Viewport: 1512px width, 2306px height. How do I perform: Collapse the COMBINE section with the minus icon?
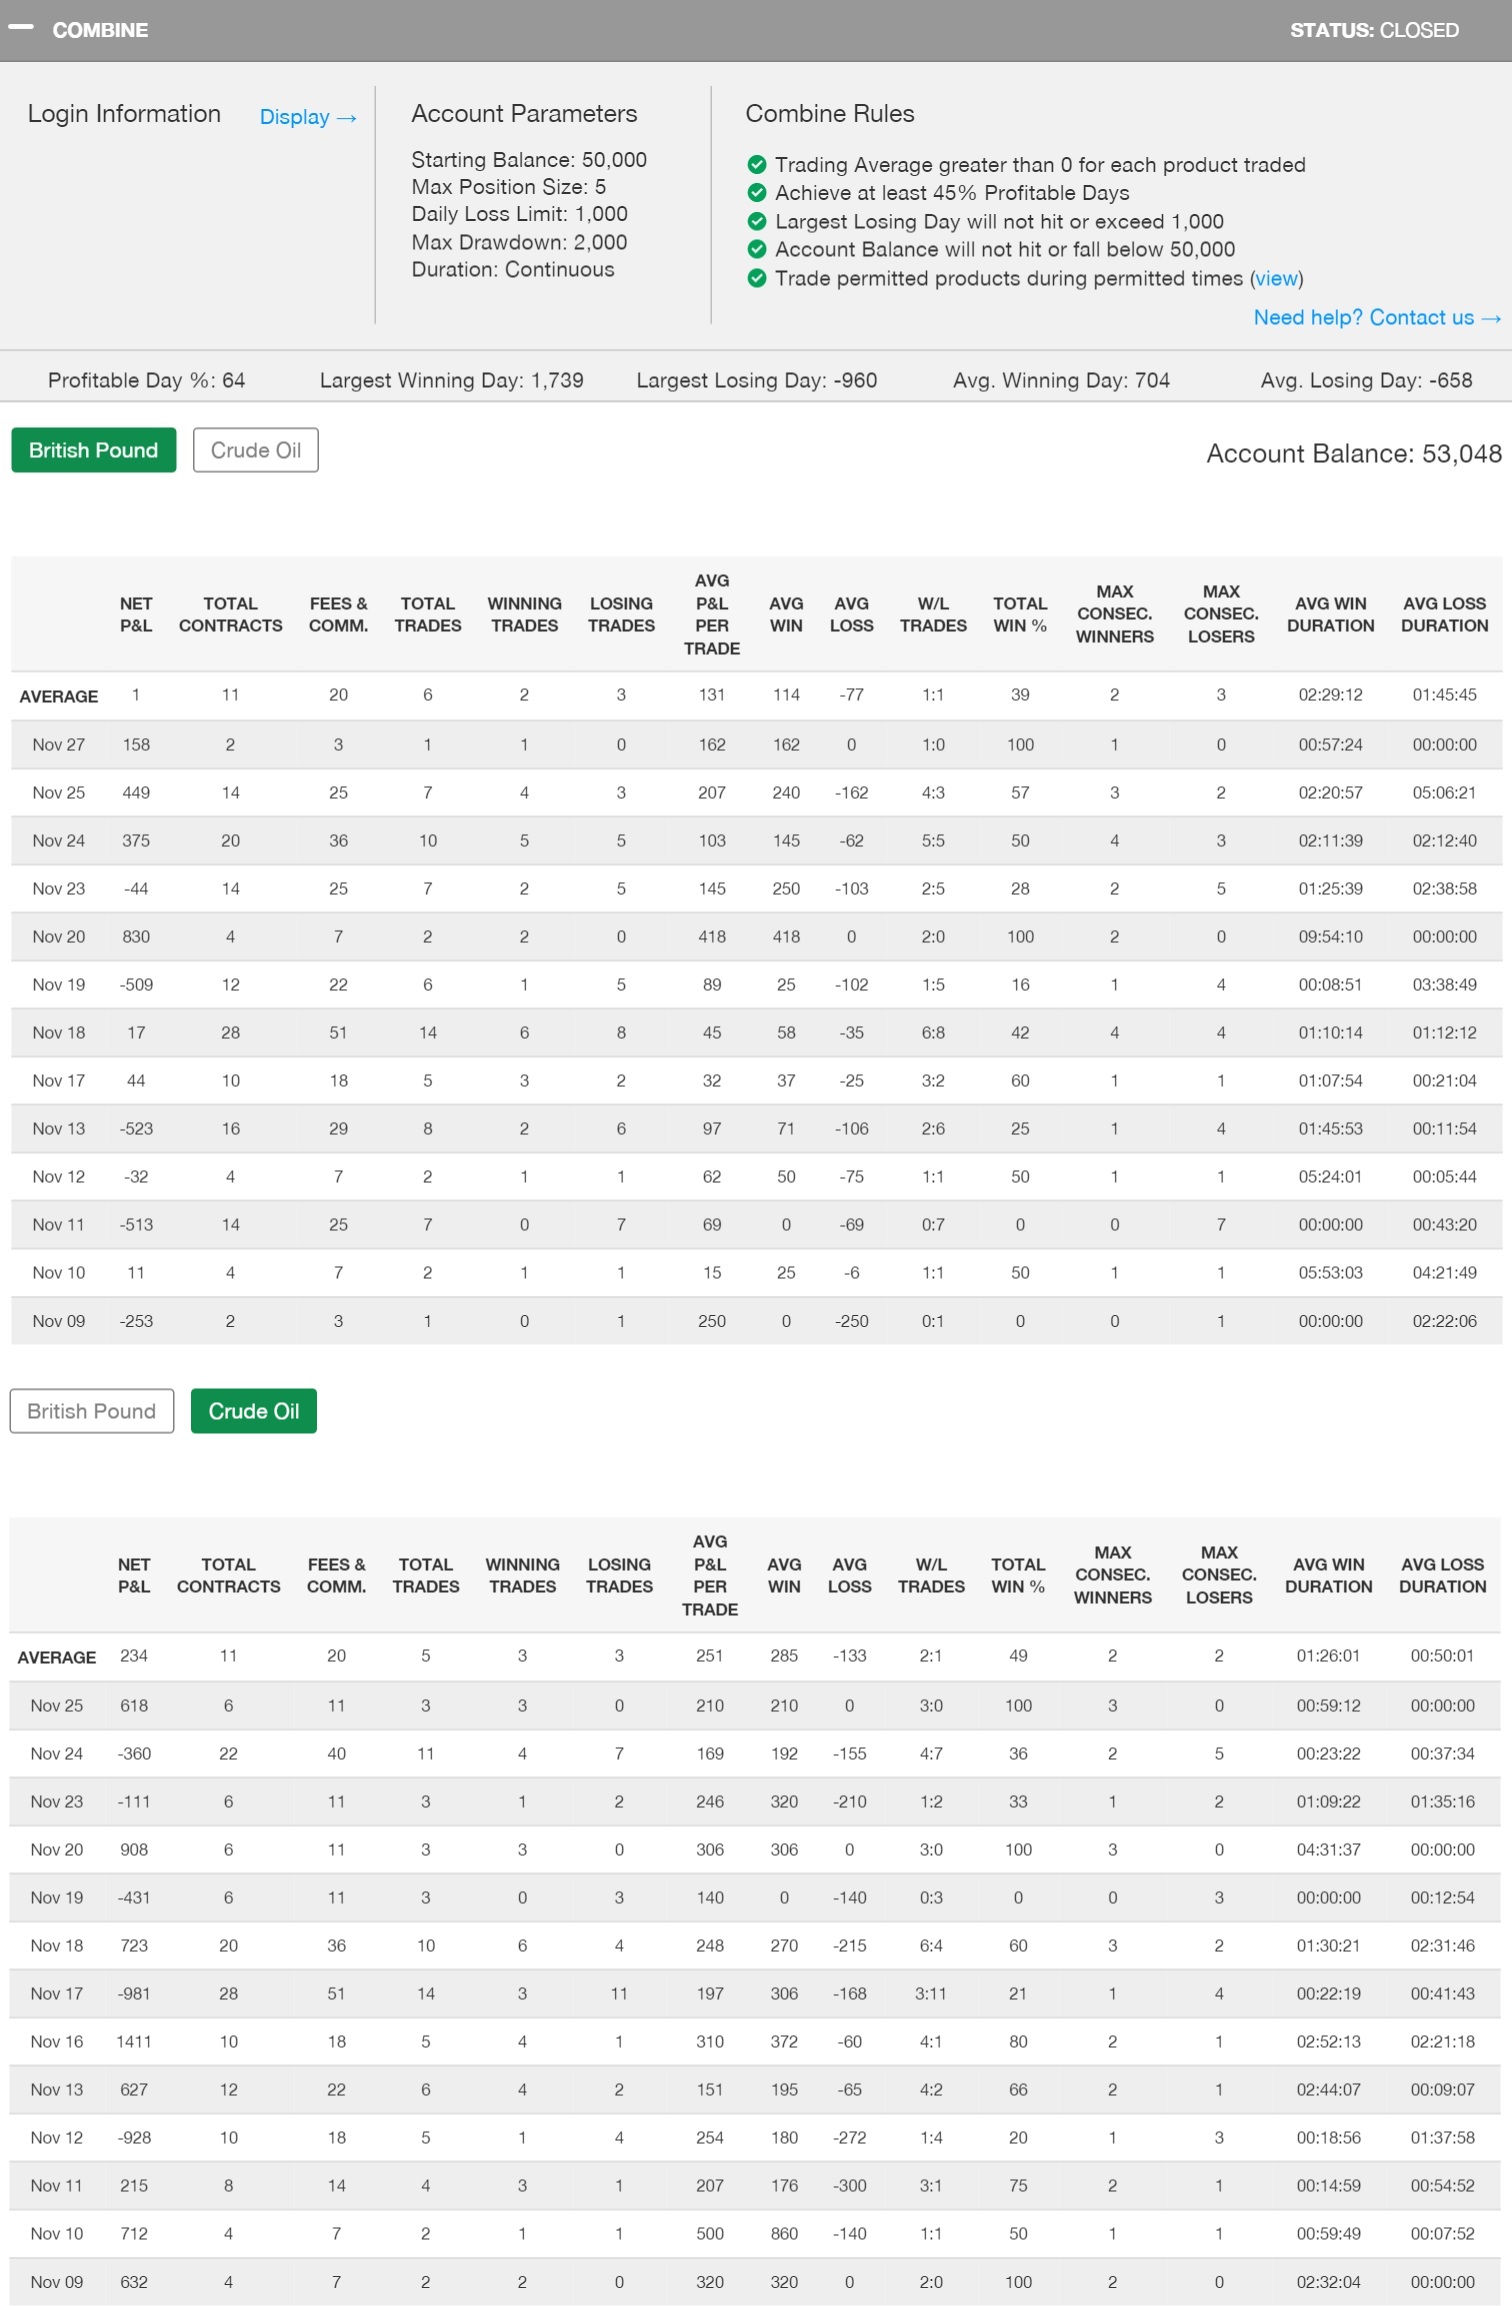(x=20, y=28)
